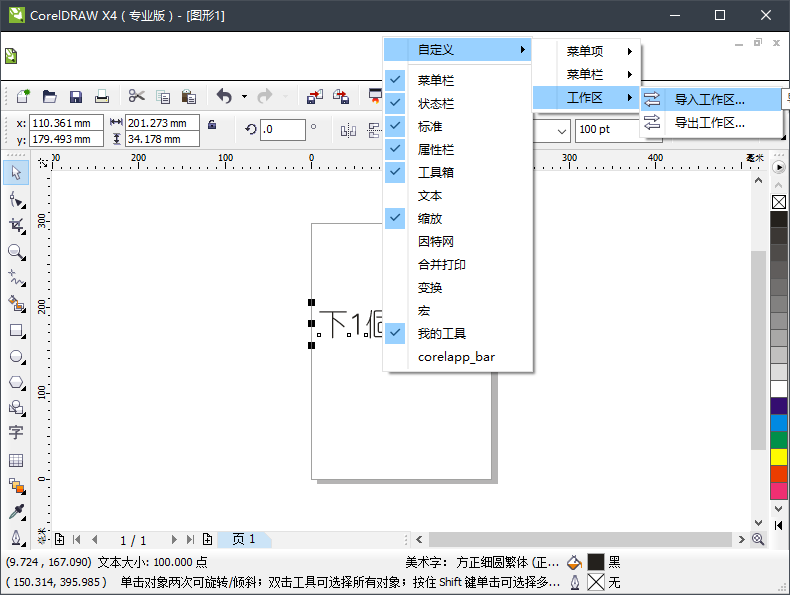Click the x position input field
Image resolution: width=790 pixels, height=595 pixels.
pyautogui.click(x=67, y=123)
